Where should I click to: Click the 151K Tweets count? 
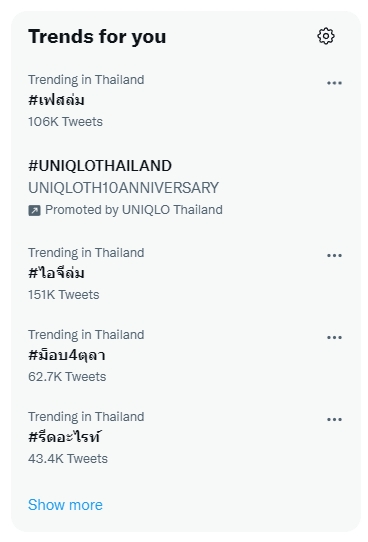point(64,295)
